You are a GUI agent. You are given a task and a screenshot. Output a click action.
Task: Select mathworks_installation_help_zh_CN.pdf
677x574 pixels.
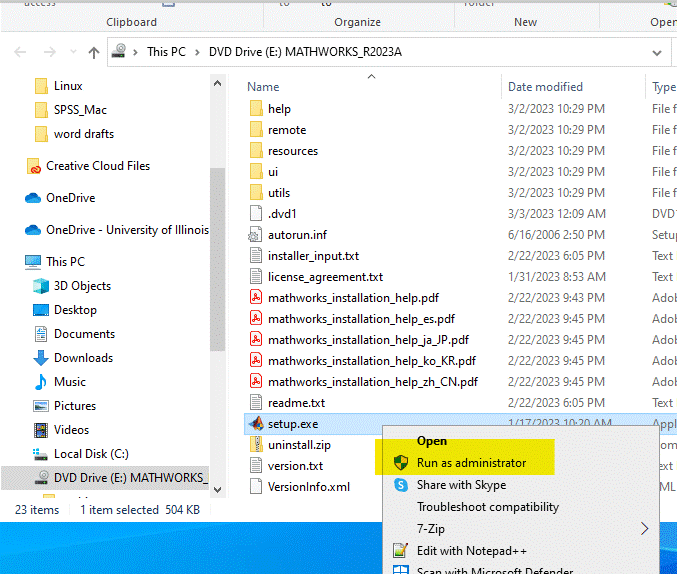[x=364, y=382]
